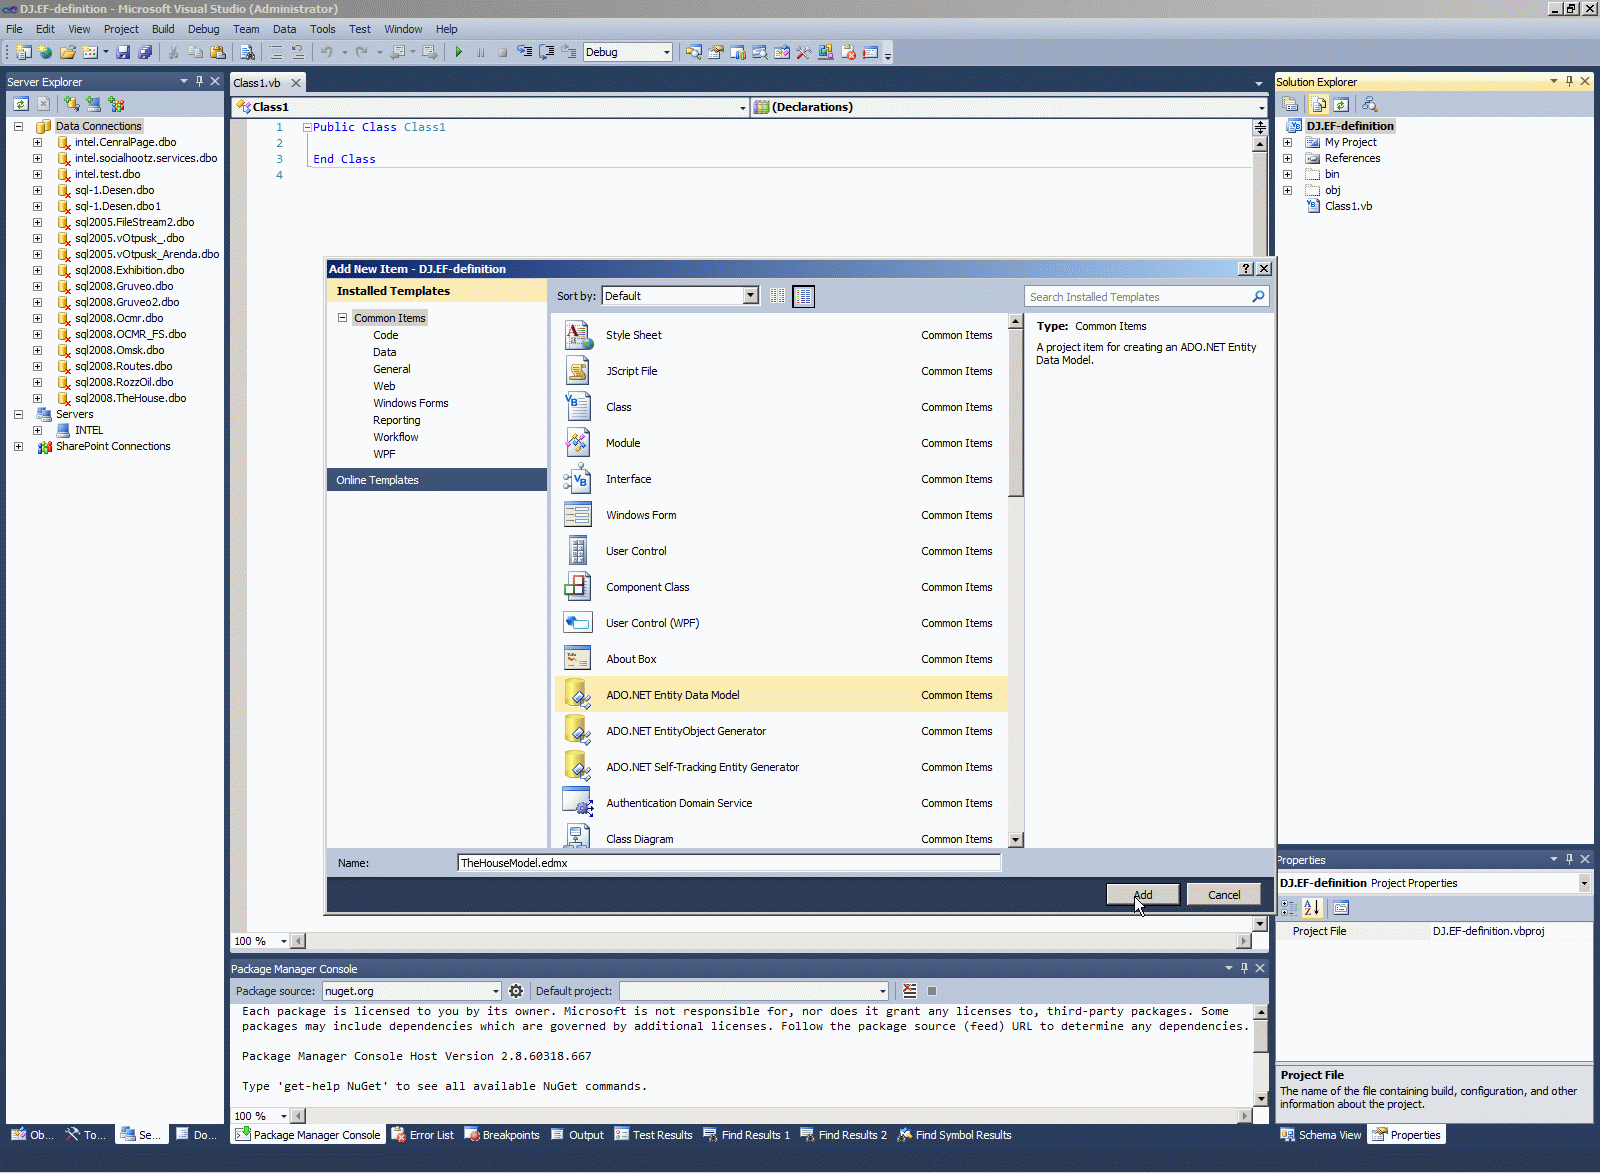
Task: Select the JScript File template icon
Action: (578, 371)
